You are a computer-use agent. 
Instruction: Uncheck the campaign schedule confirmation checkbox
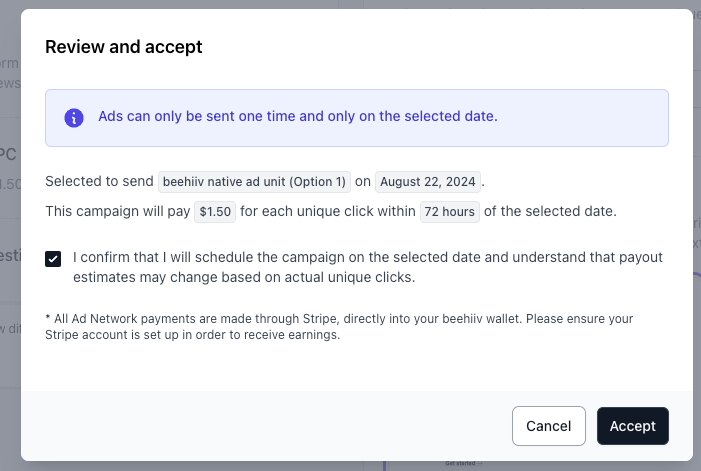point(53,259)
